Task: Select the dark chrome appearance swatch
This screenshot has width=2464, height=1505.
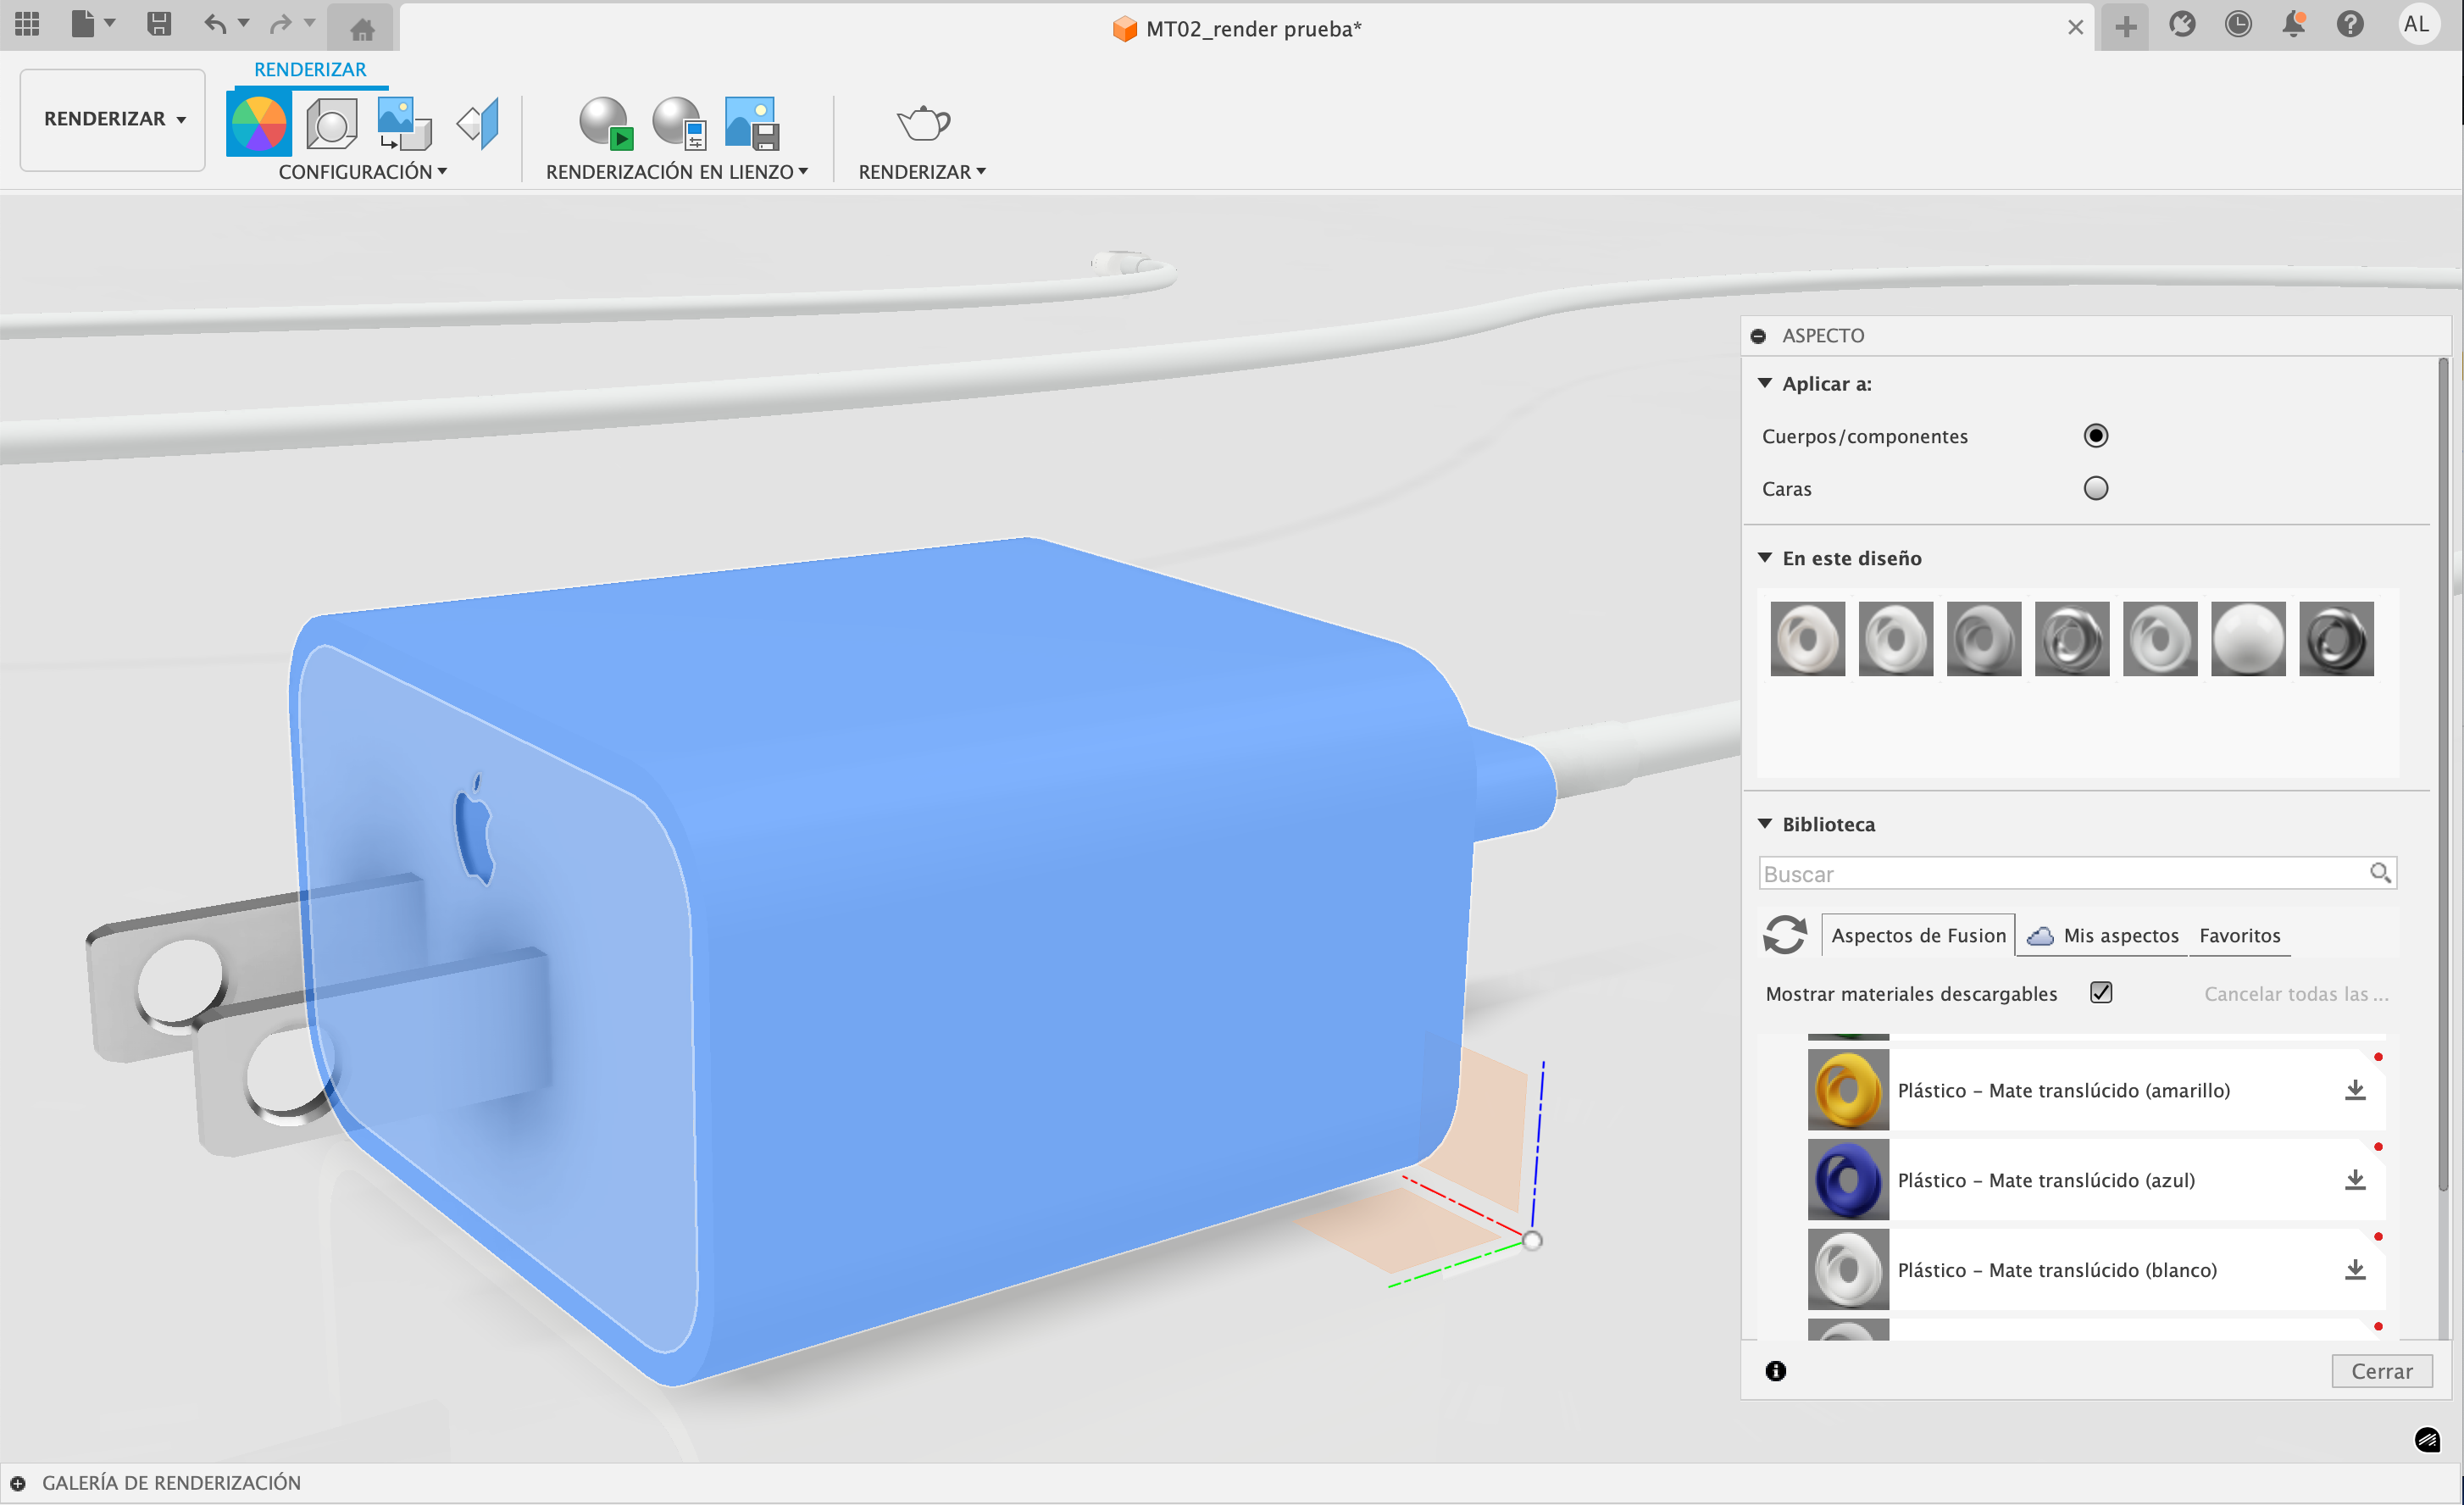Action: click(2336, 639)
